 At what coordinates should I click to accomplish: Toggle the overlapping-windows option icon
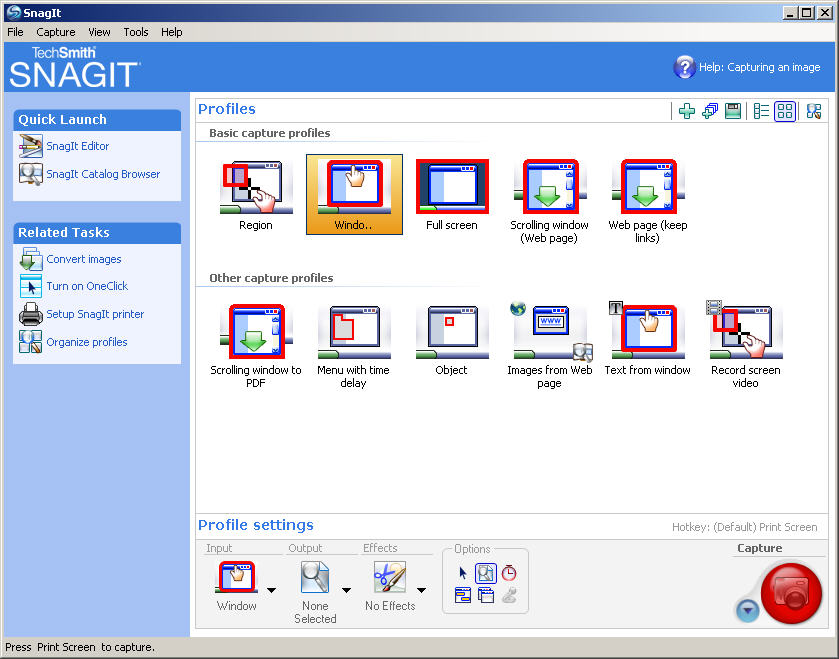click(486, 595)
